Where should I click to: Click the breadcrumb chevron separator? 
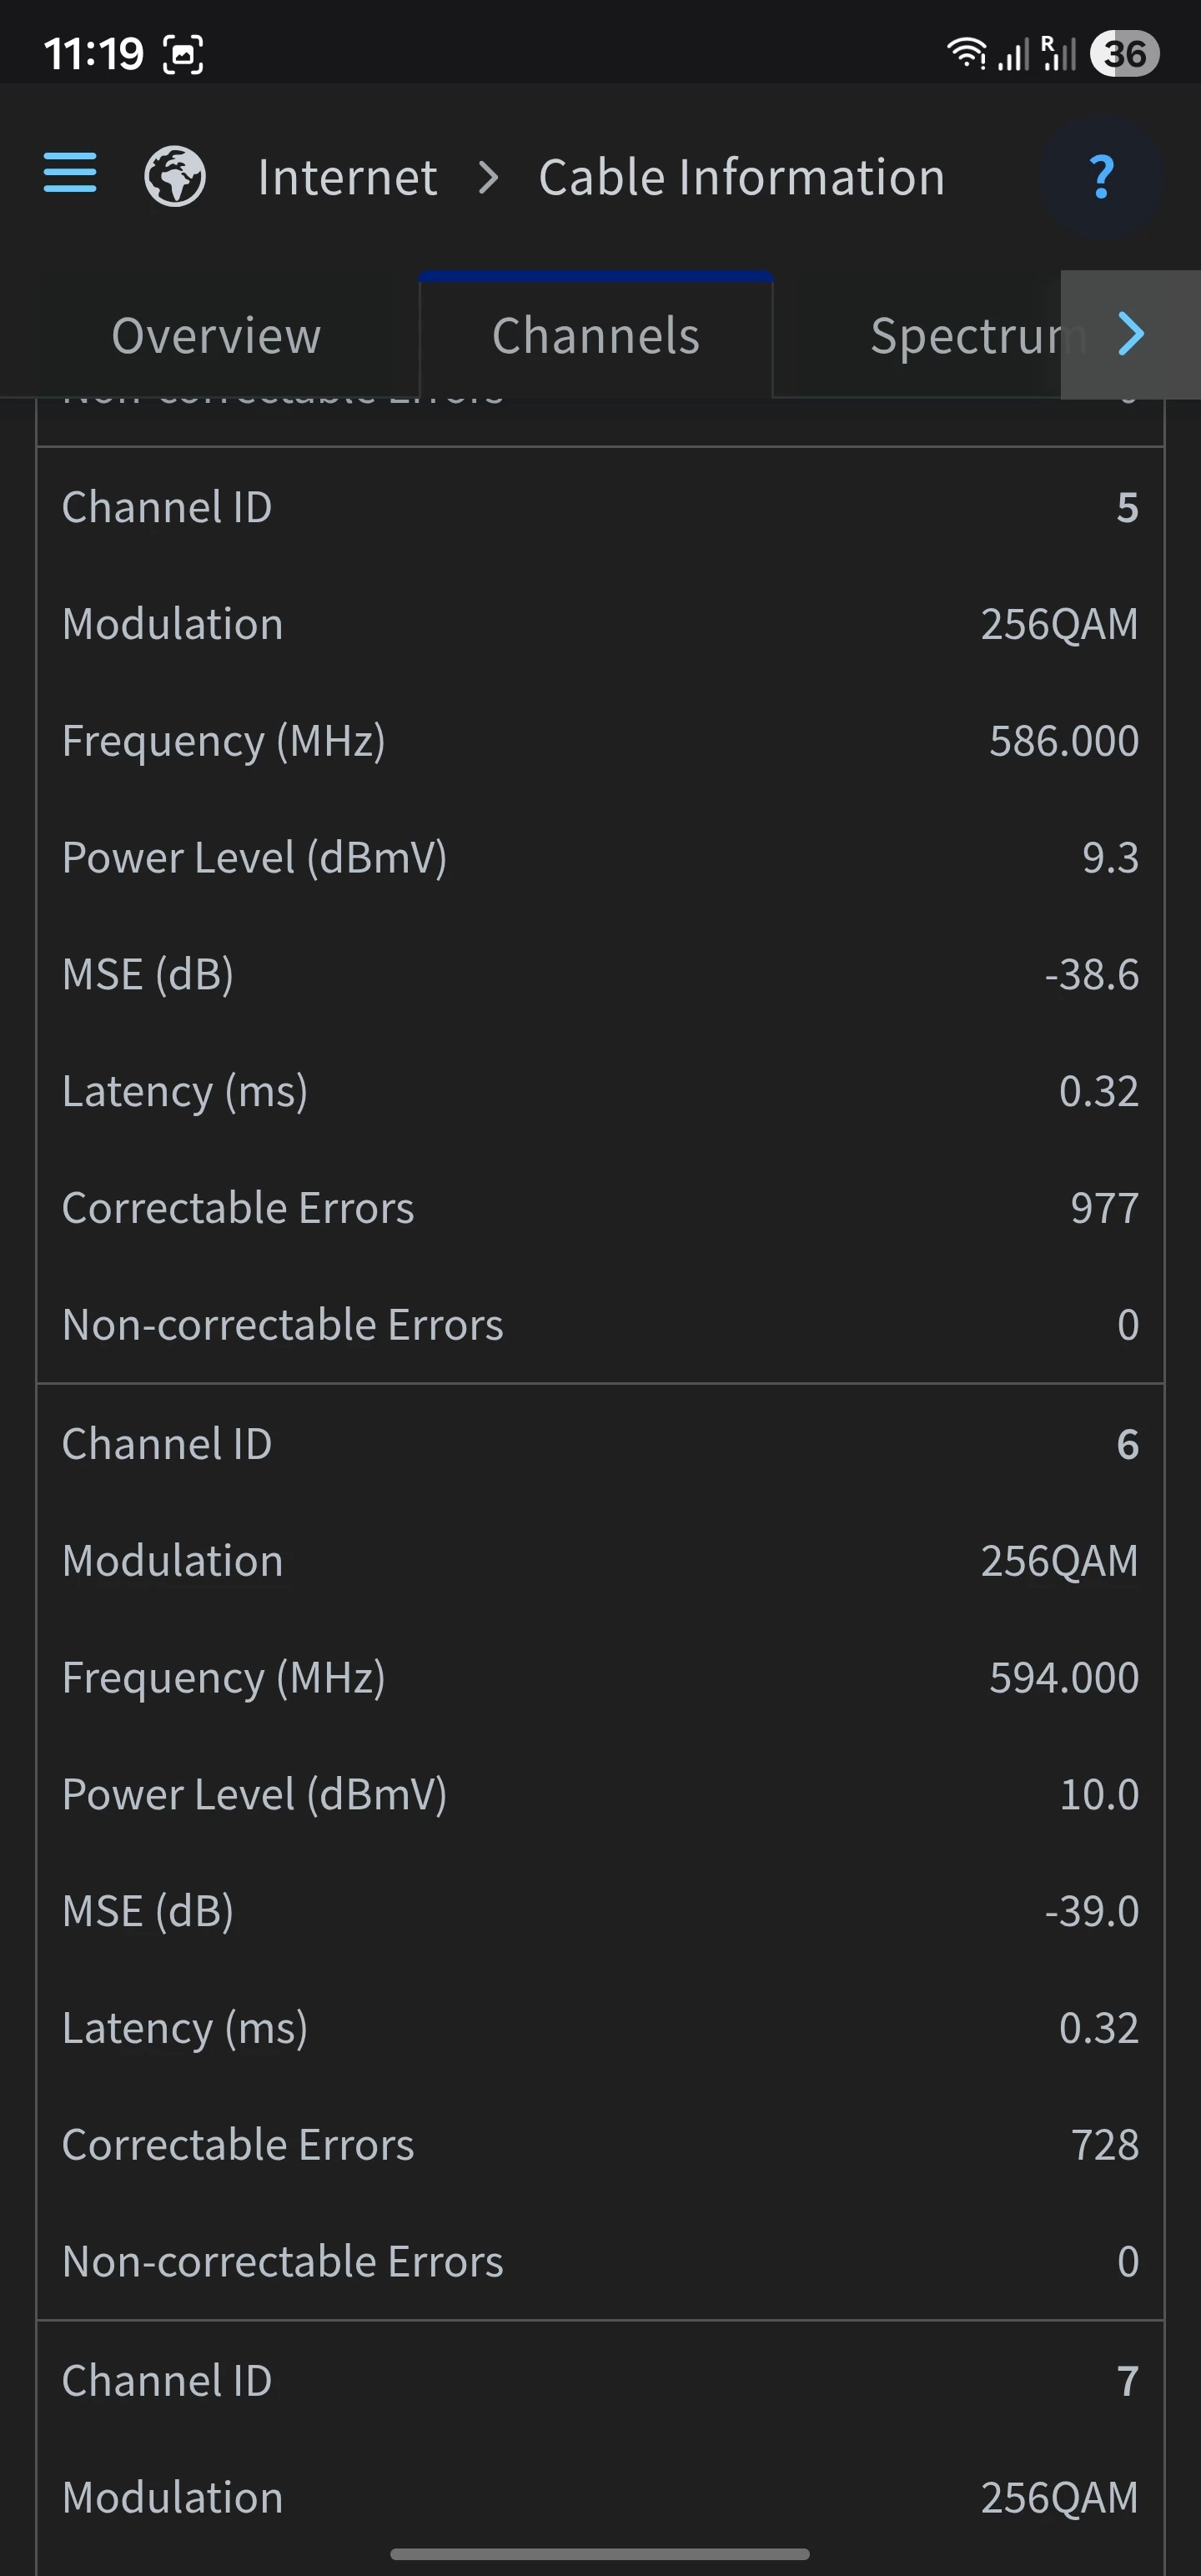(x=488, y=178)
